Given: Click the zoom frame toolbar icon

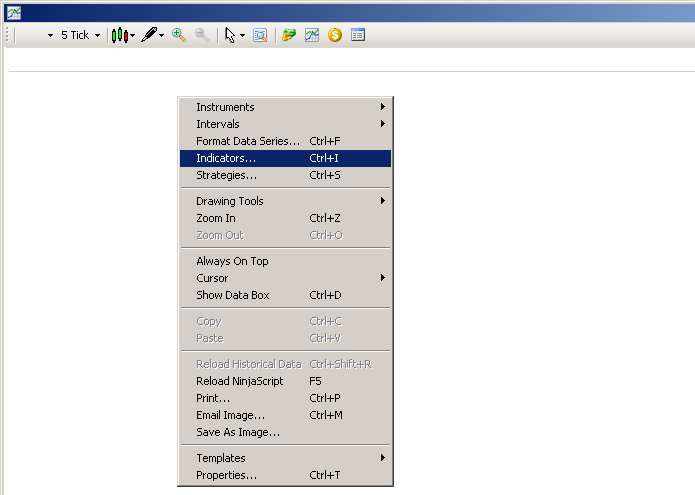Looking at the screenshot, I should pos(260,35).
